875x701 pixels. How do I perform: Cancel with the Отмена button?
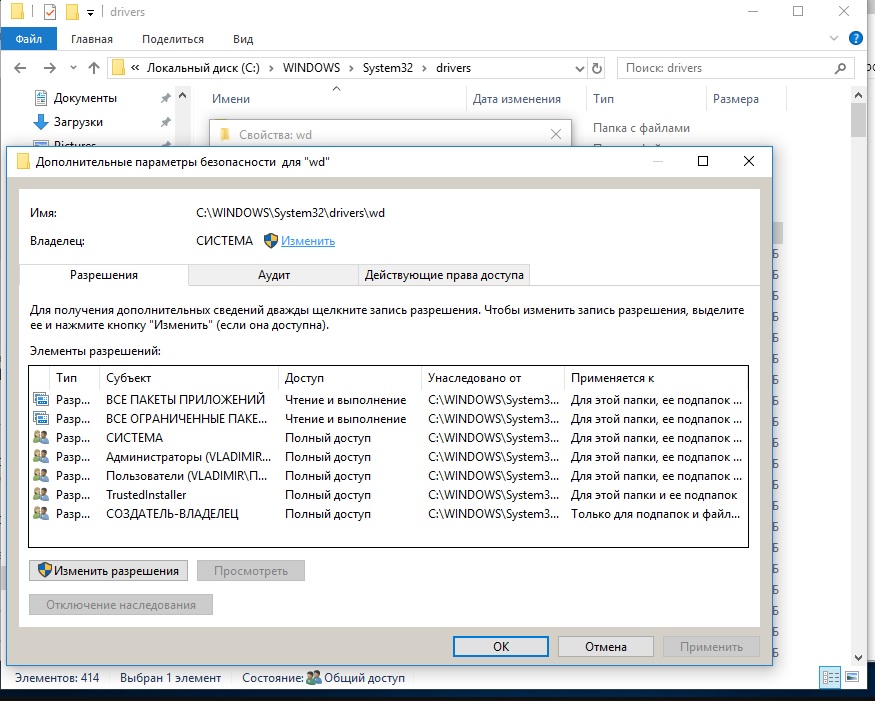tap(605, 646)
